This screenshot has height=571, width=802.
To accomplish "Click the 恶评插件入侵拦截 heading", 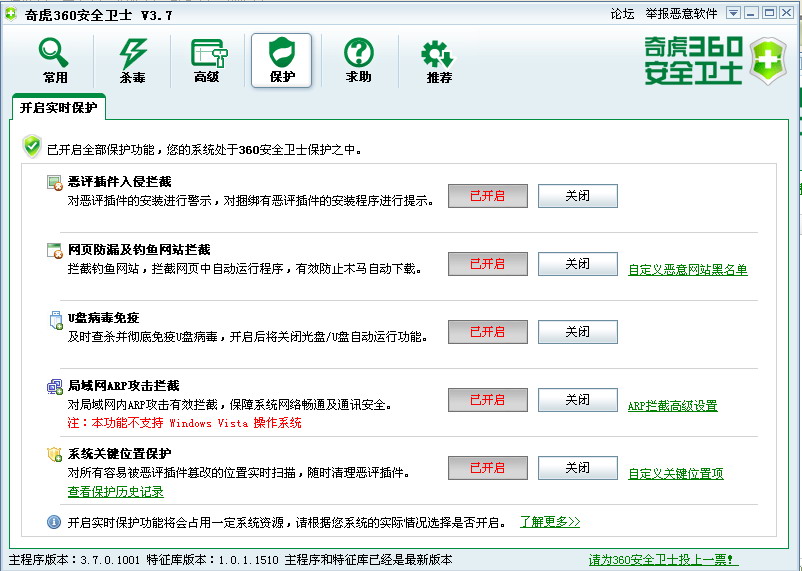I will pos(120,182).
